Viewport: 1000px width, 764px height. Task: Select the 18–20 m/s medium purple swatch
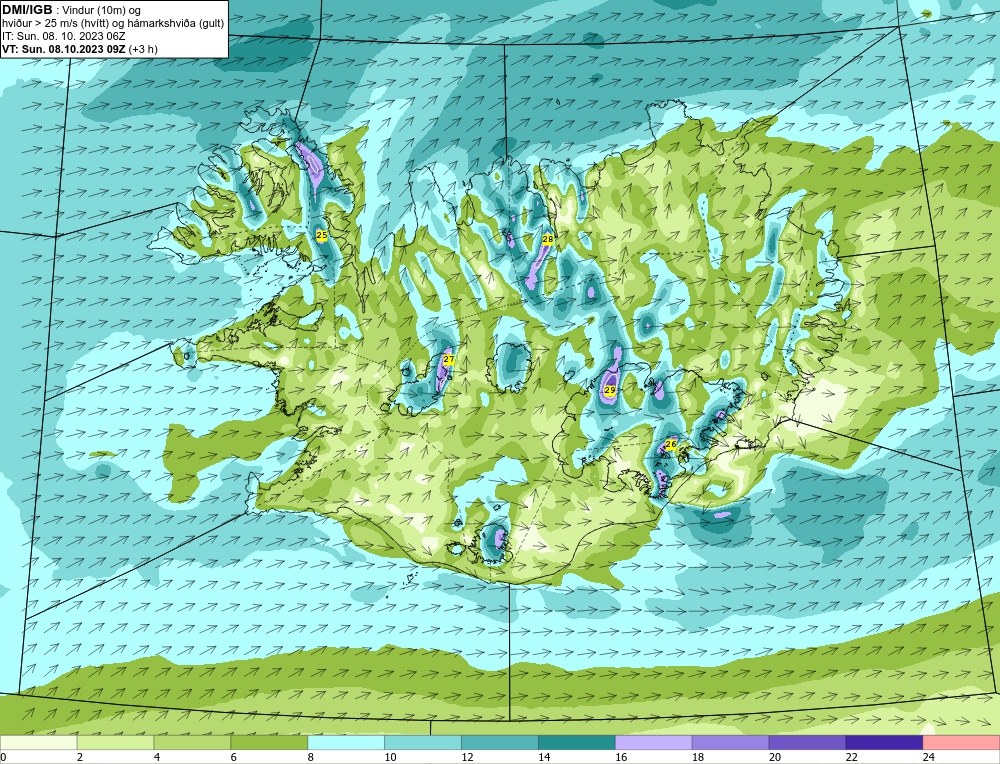coord(730,743)
